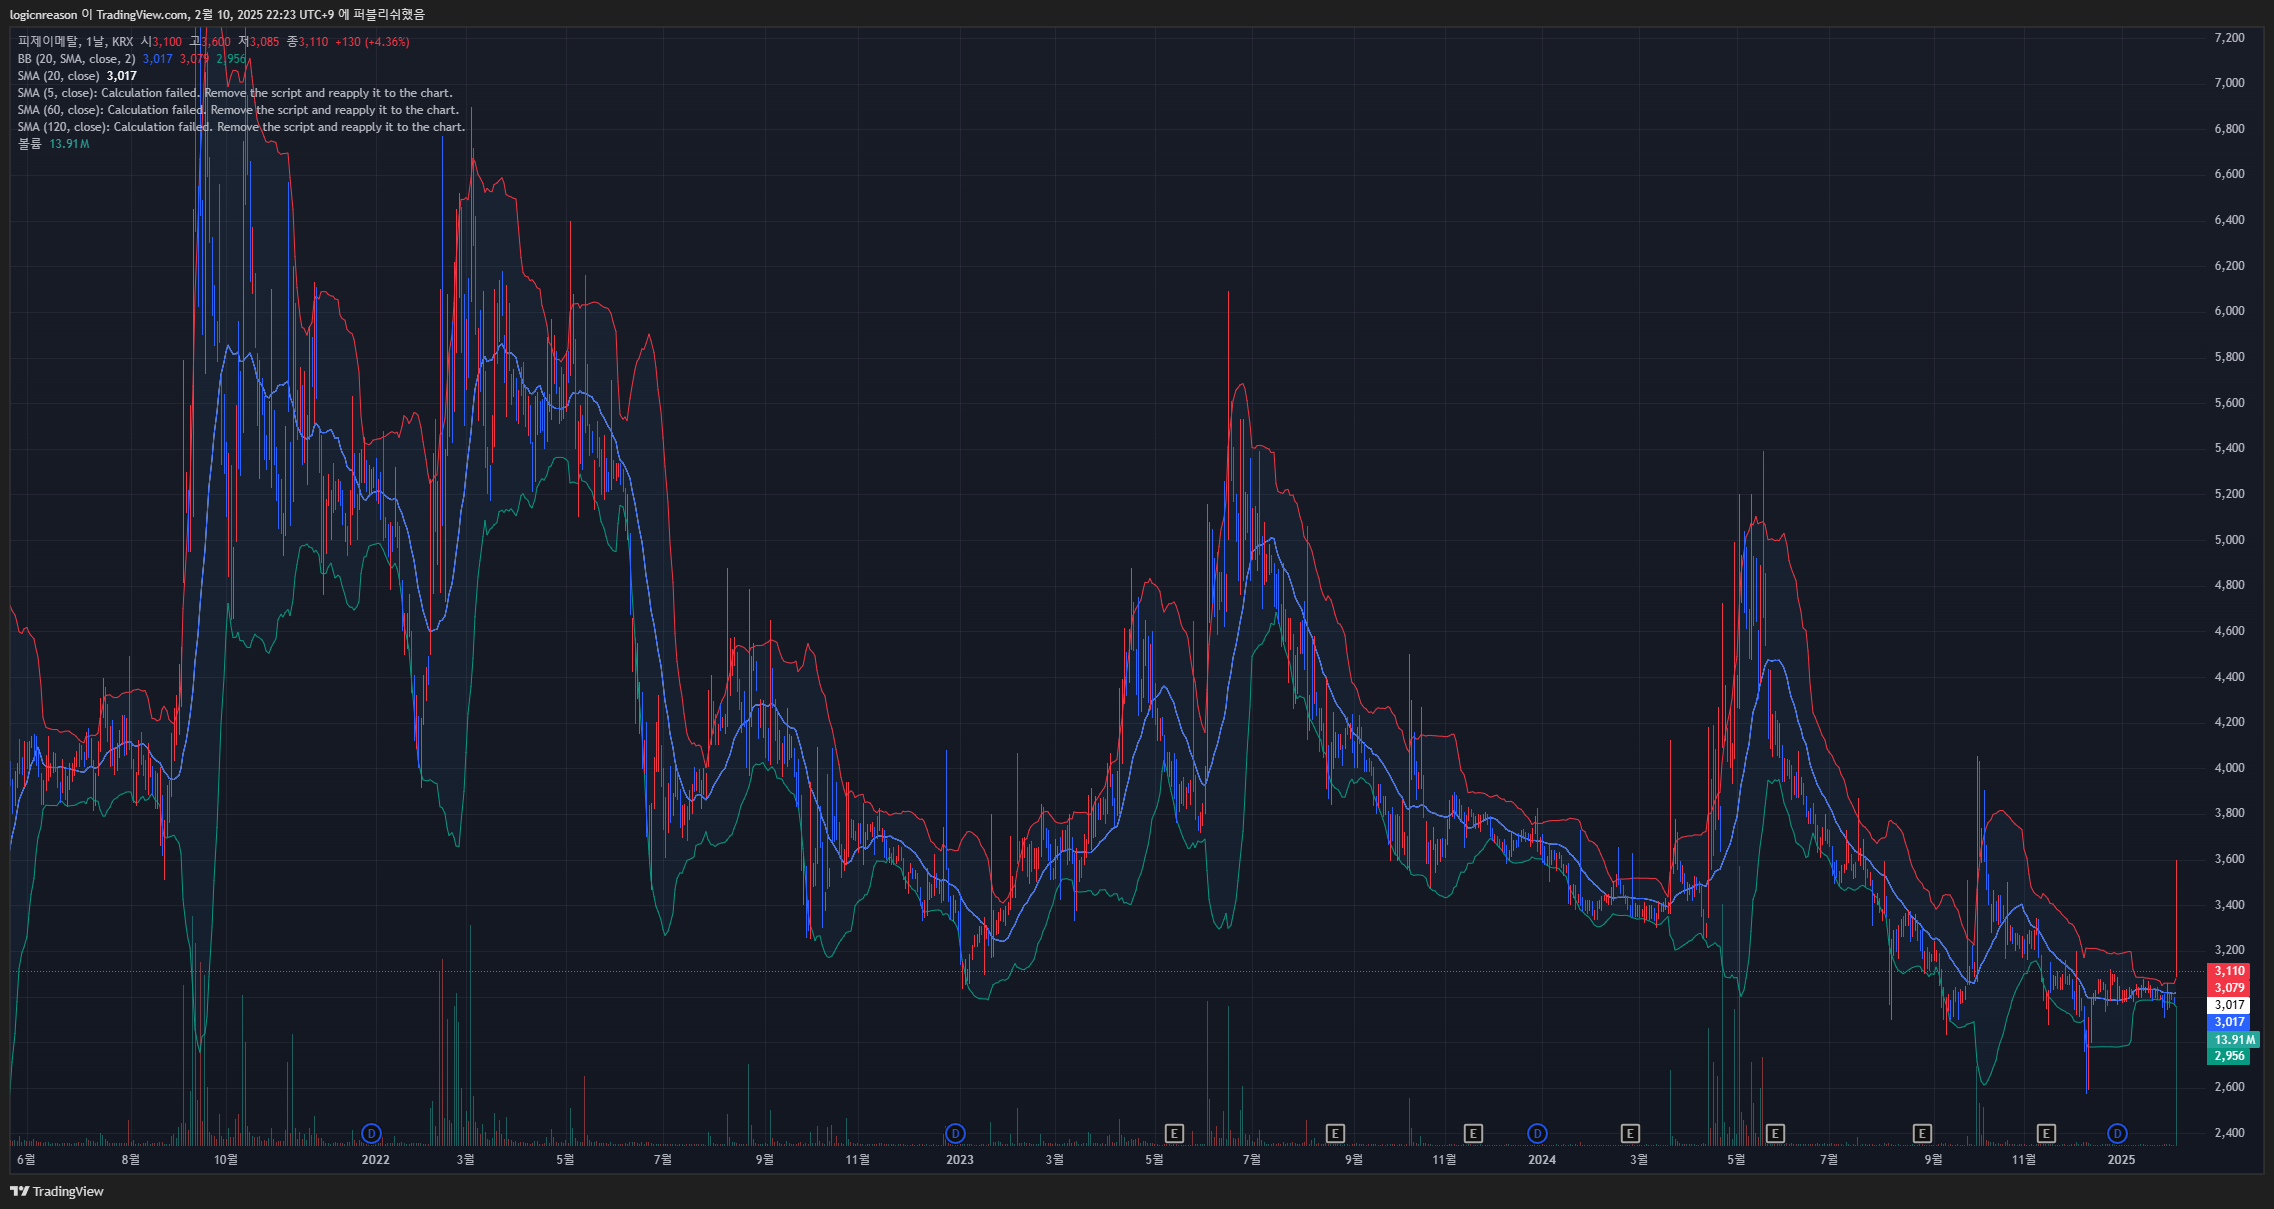
Task: Click the 7,000 level on the price axis
Action: 2229,83
